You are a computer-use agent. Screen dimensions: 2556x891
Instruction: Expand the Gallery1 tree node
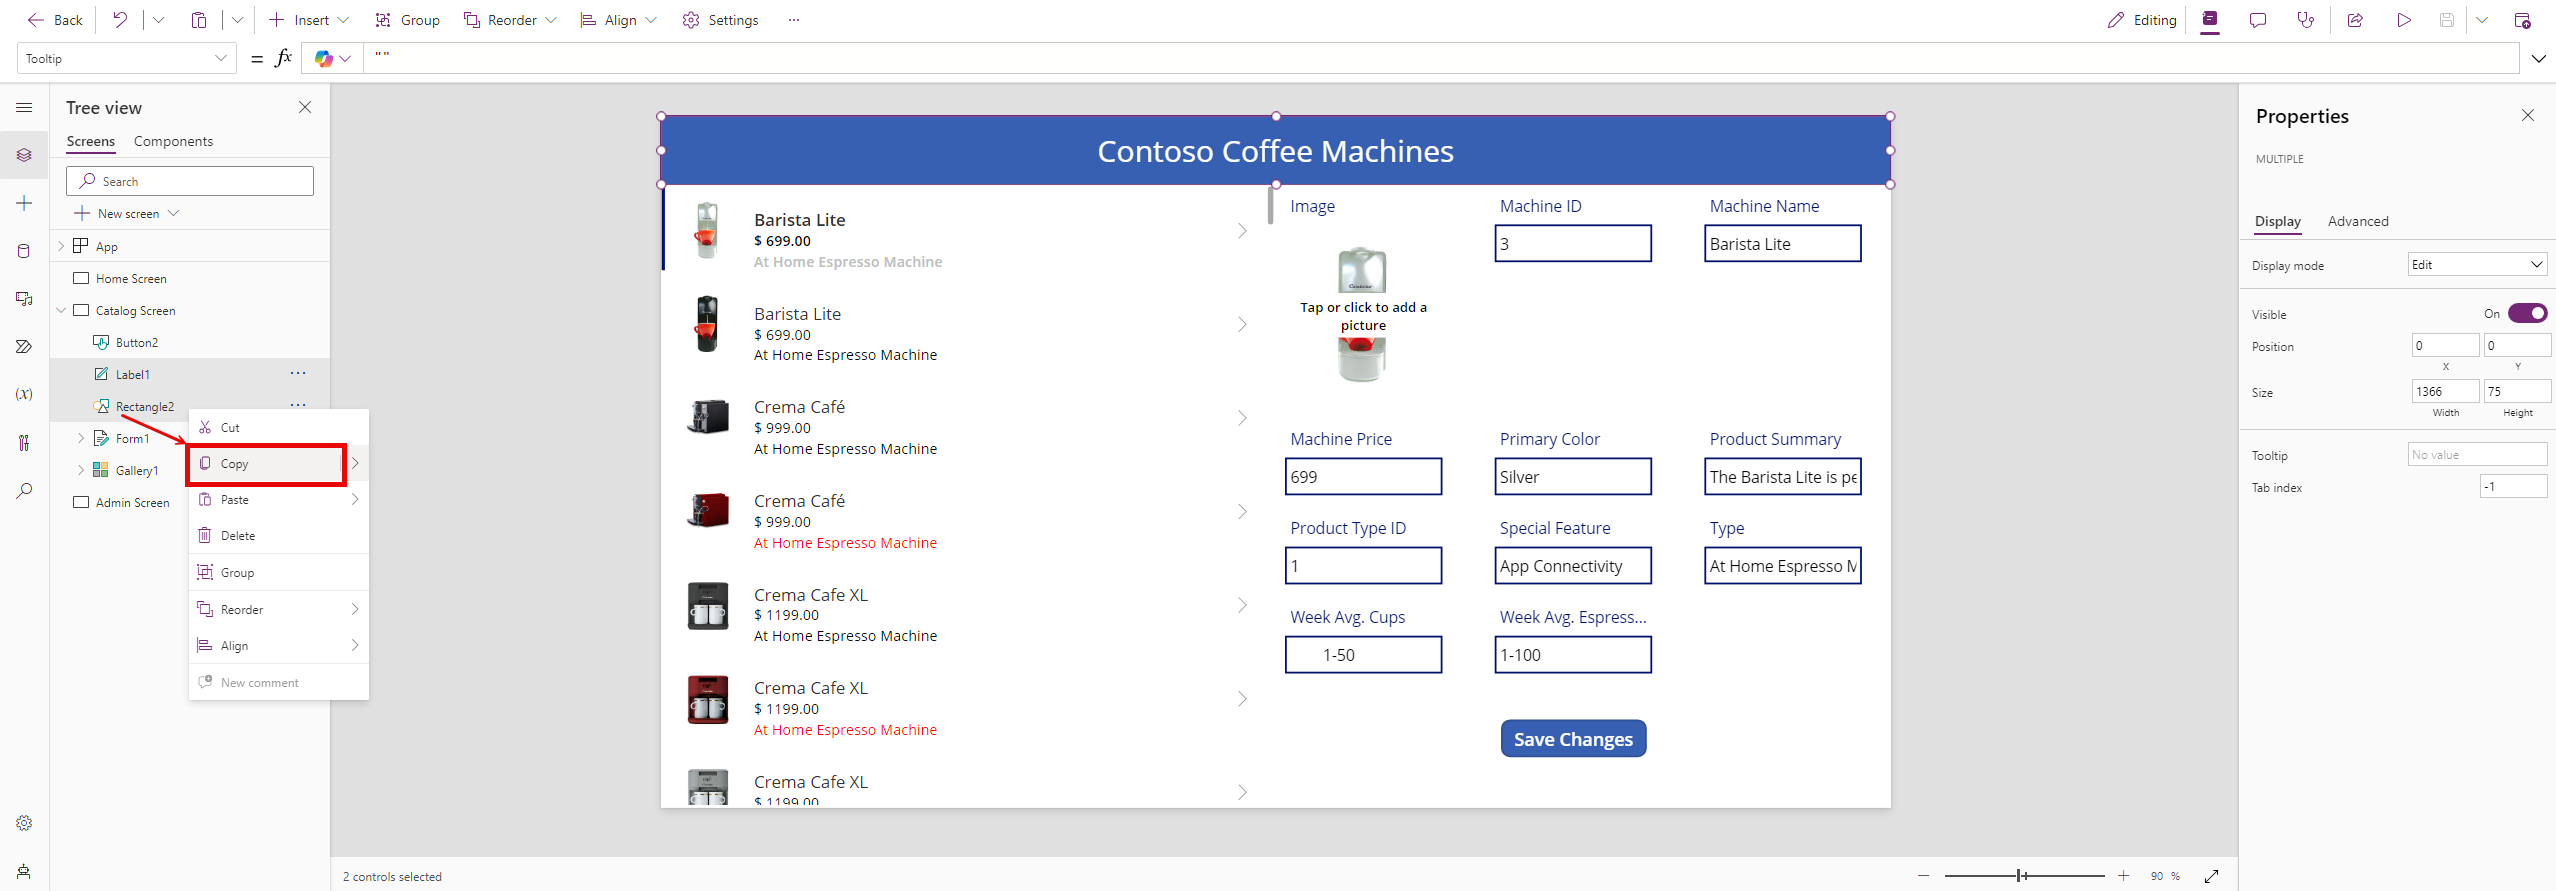[x=81, y=470]
